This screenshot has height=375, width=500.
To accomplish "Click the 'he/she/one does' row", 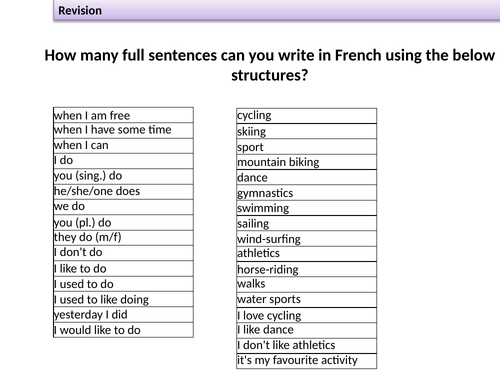I will coord(123,192).
